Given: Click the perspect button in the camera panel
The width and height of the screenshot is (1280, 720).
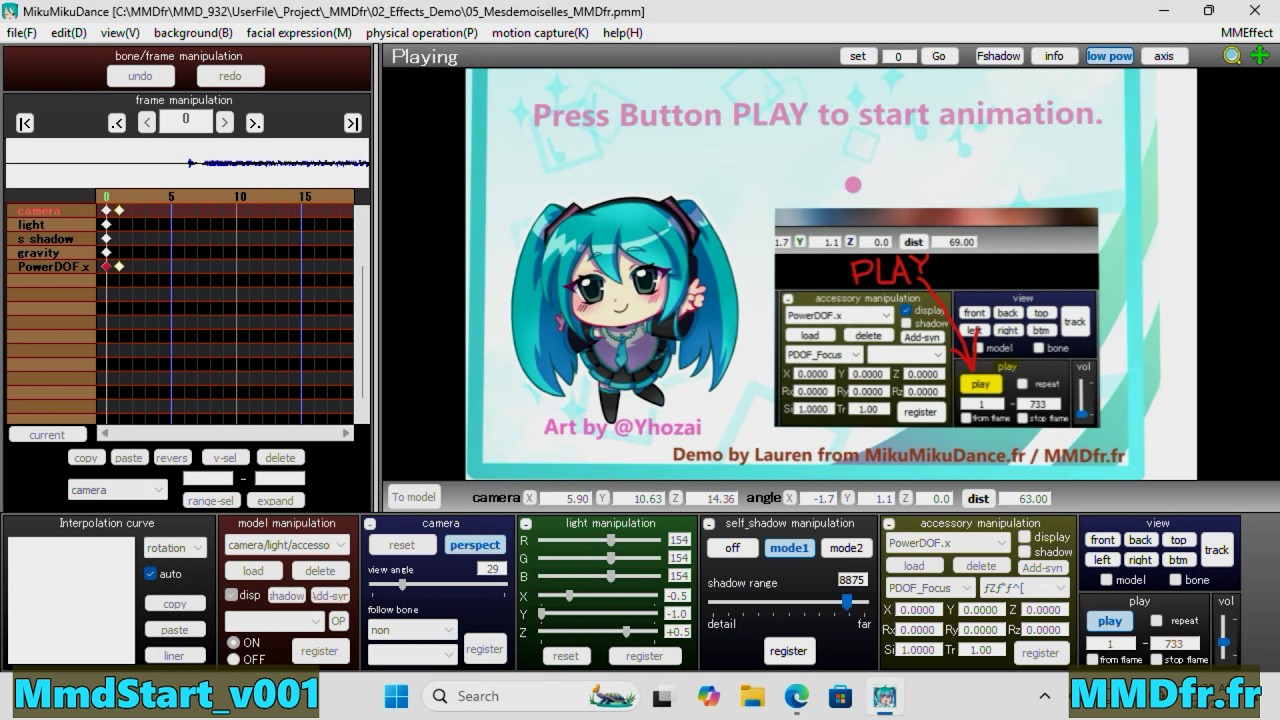Looking at the screenshot, I should (475, 545).
